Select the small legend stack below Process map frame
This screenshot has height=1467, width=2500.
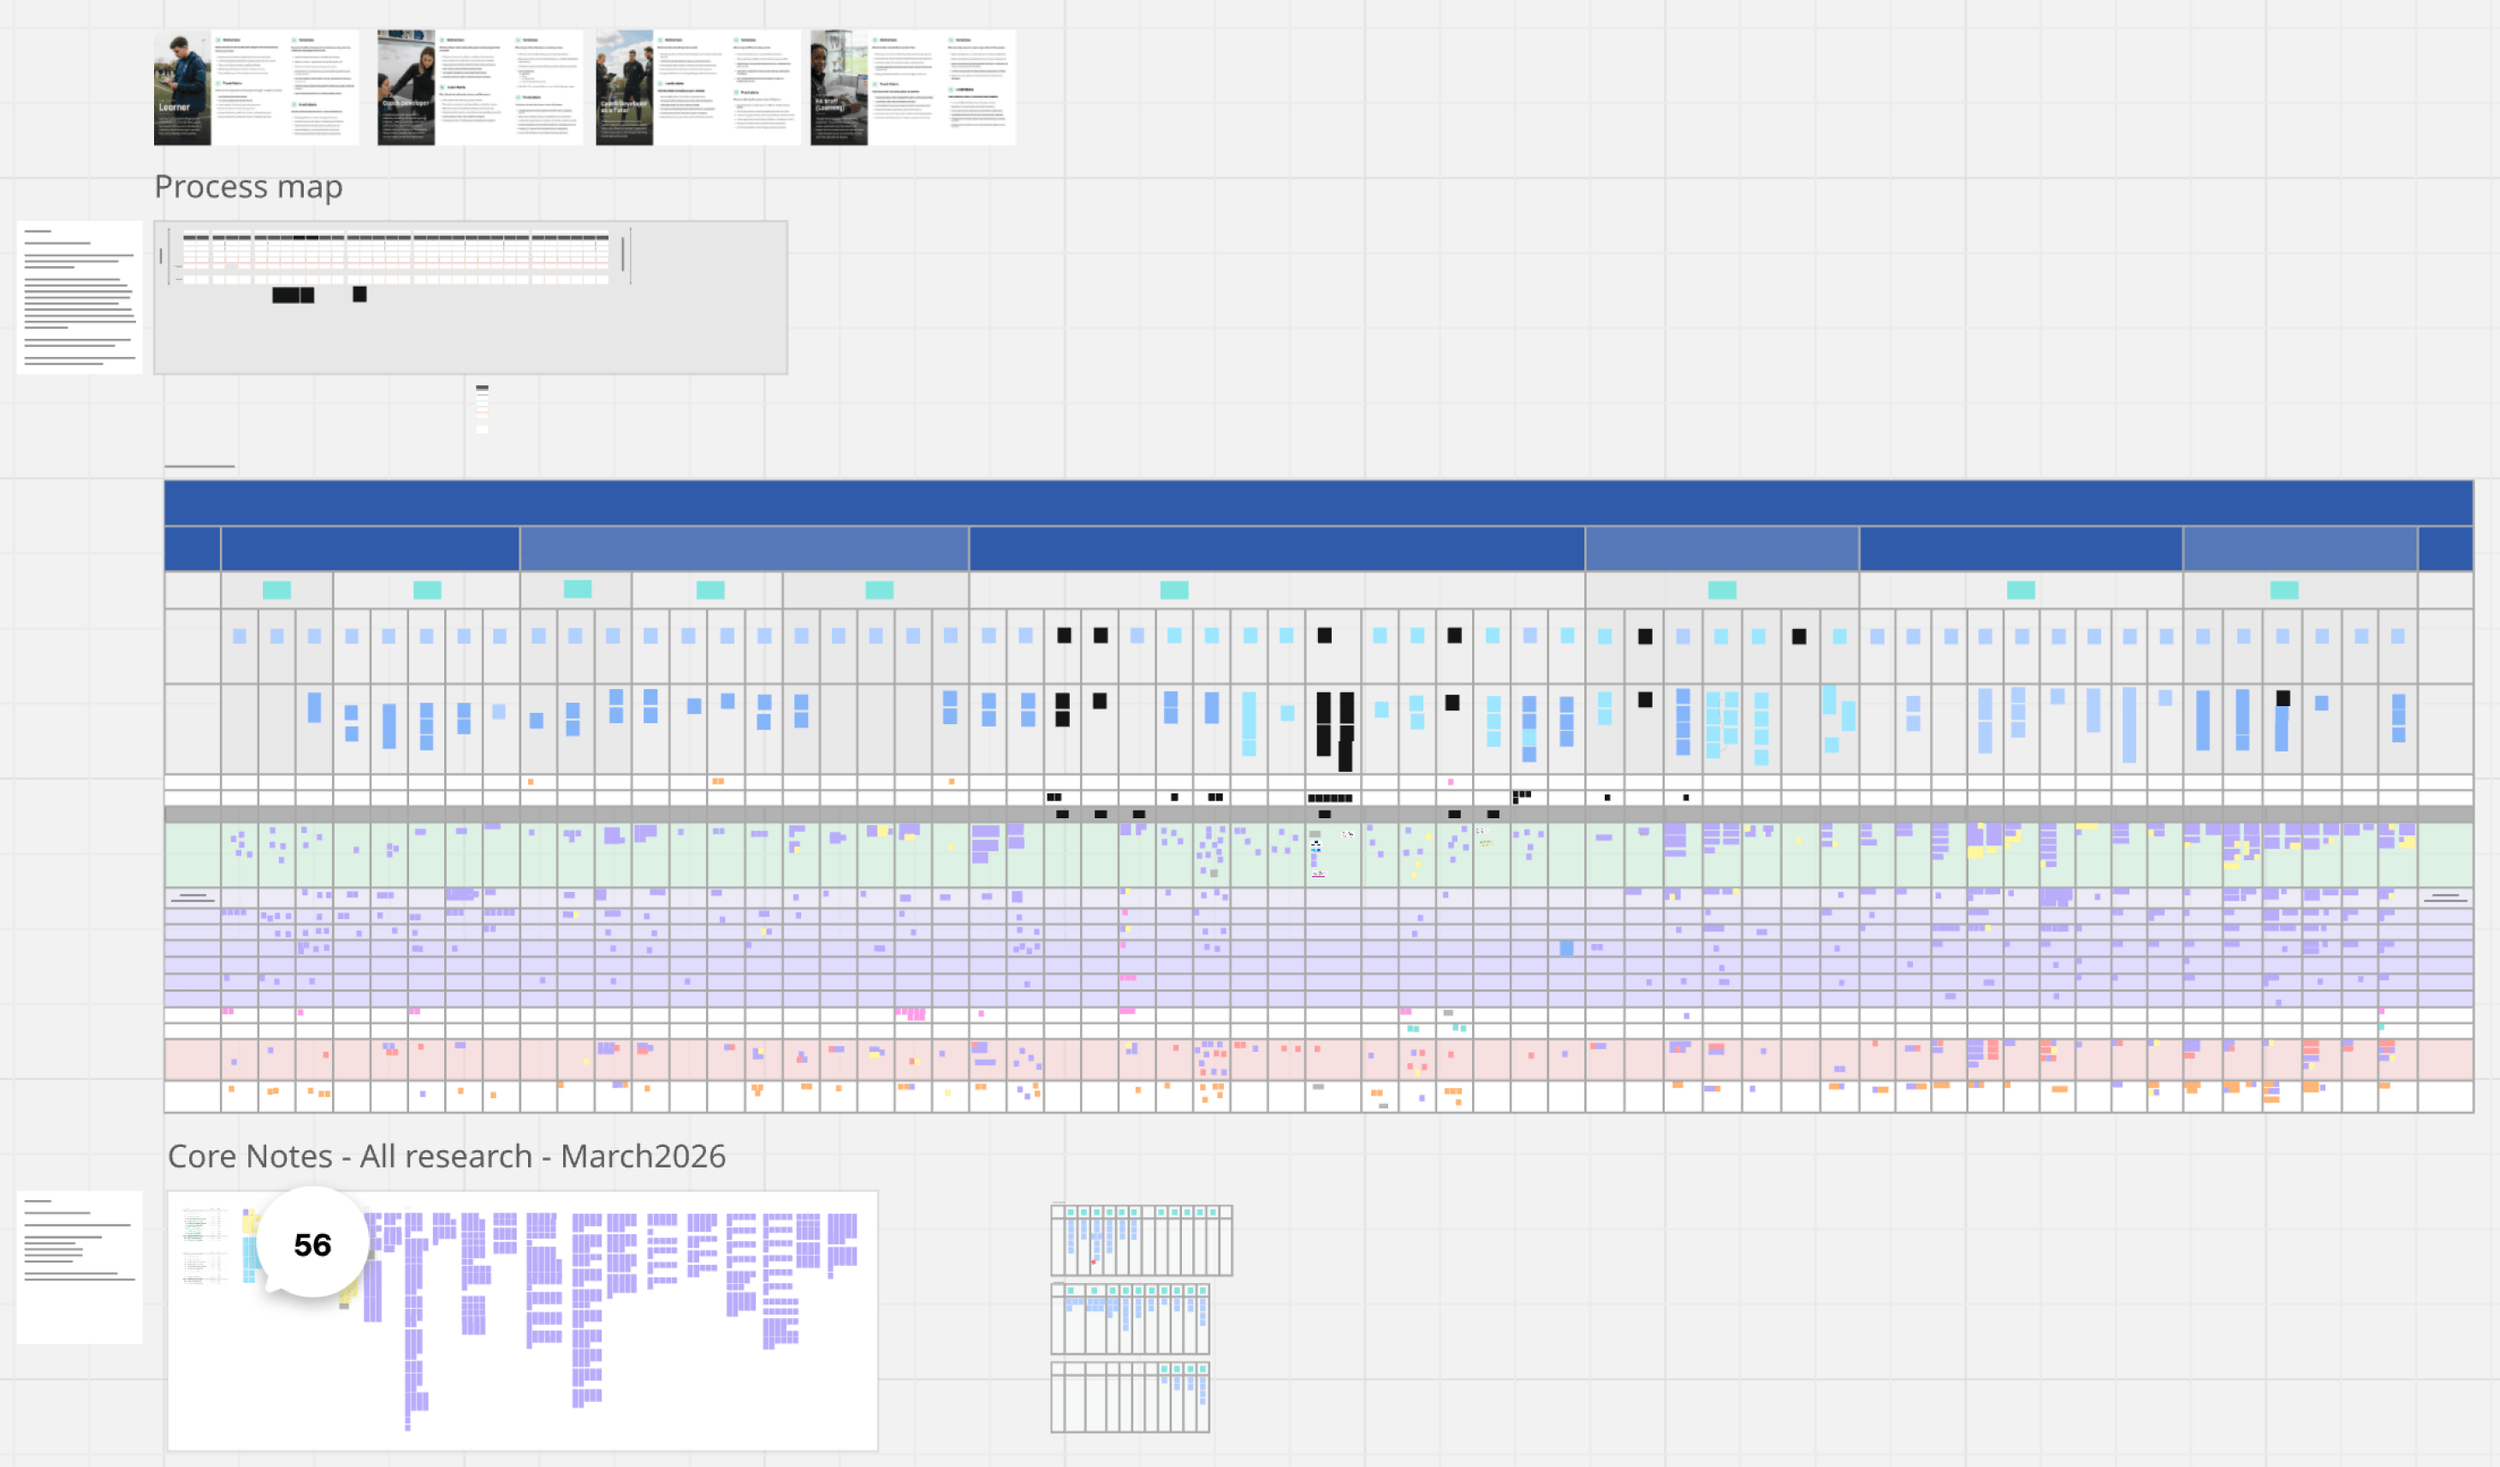(482, 408)
